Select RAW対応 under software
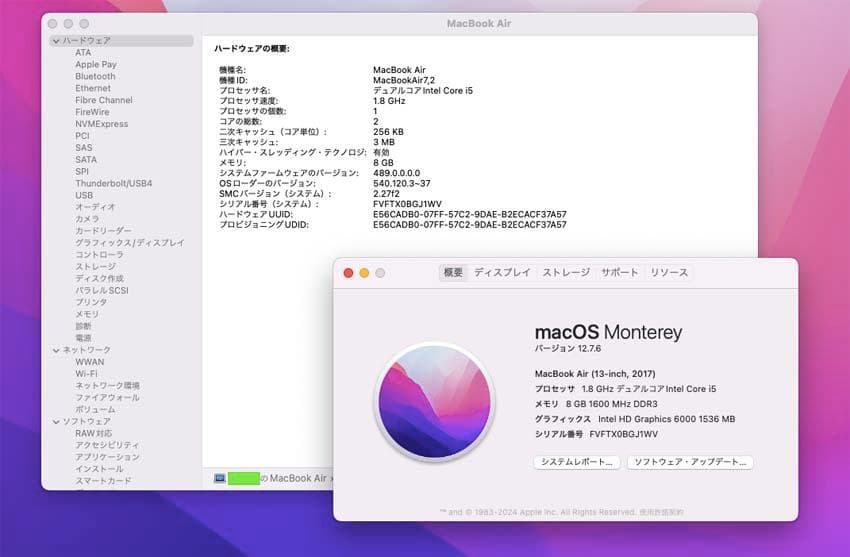Screen dimensions: 850x557 coord(93,433)
